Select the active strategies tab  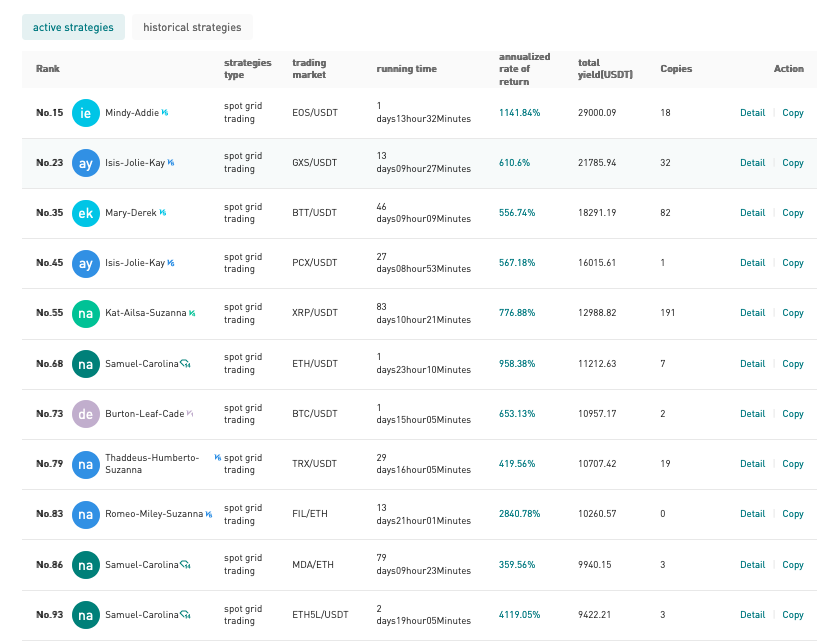(73, 27)
